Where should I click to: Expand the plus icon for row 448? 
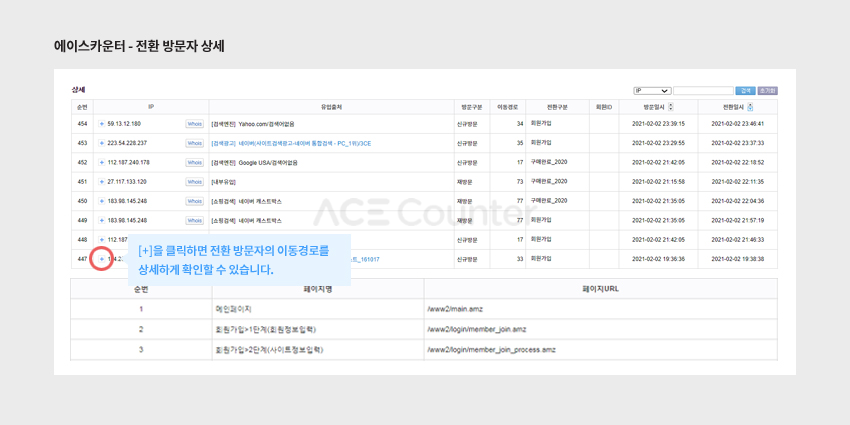pos(101,240)
